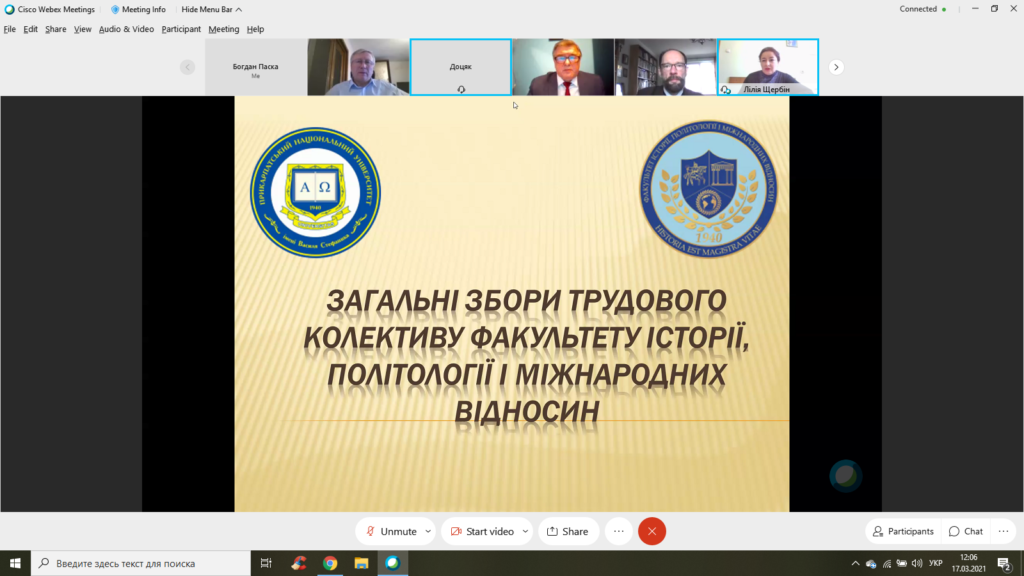Click the Windows taskbar search field
Screen dimensions: 1024x576
140,563
